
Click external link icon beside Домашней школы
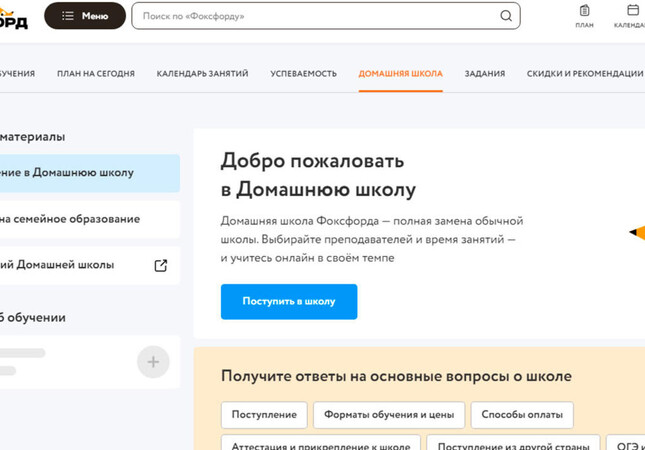161,266
